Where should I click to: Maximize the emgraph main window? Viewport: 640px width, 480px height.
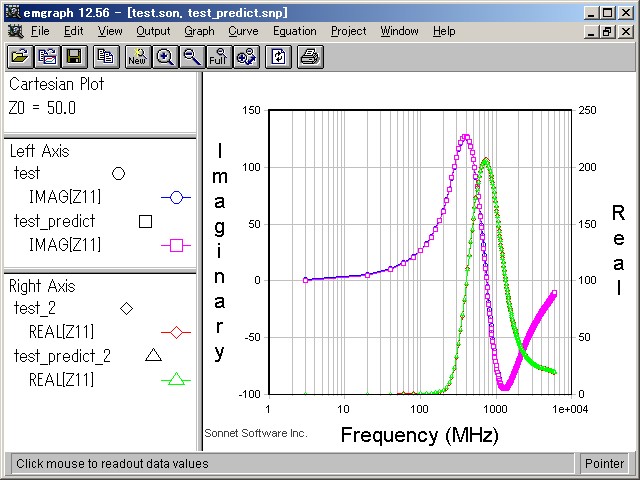(x=607, y=13)
